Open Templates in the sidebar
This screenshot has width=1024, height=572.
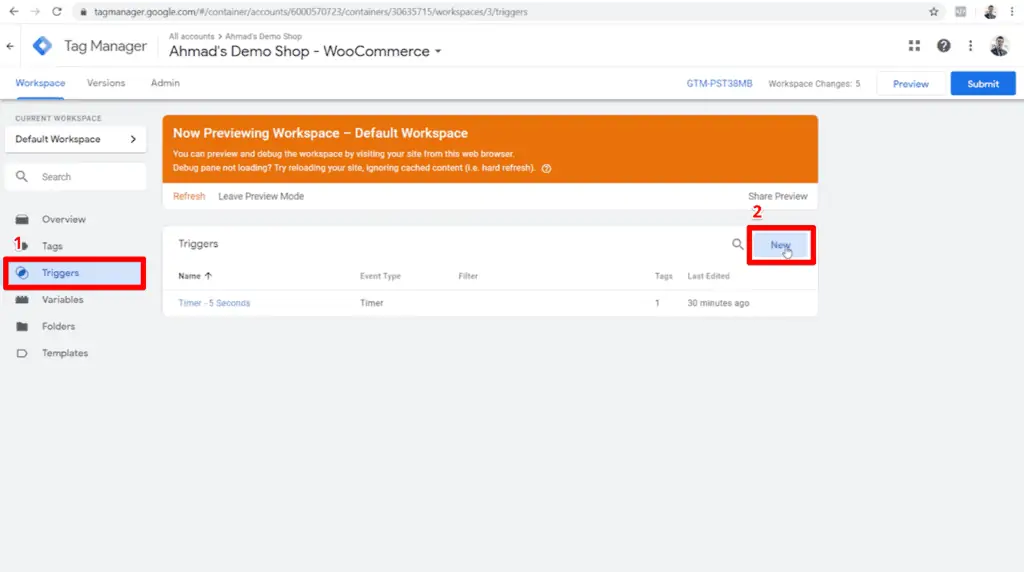pos(65,353)
